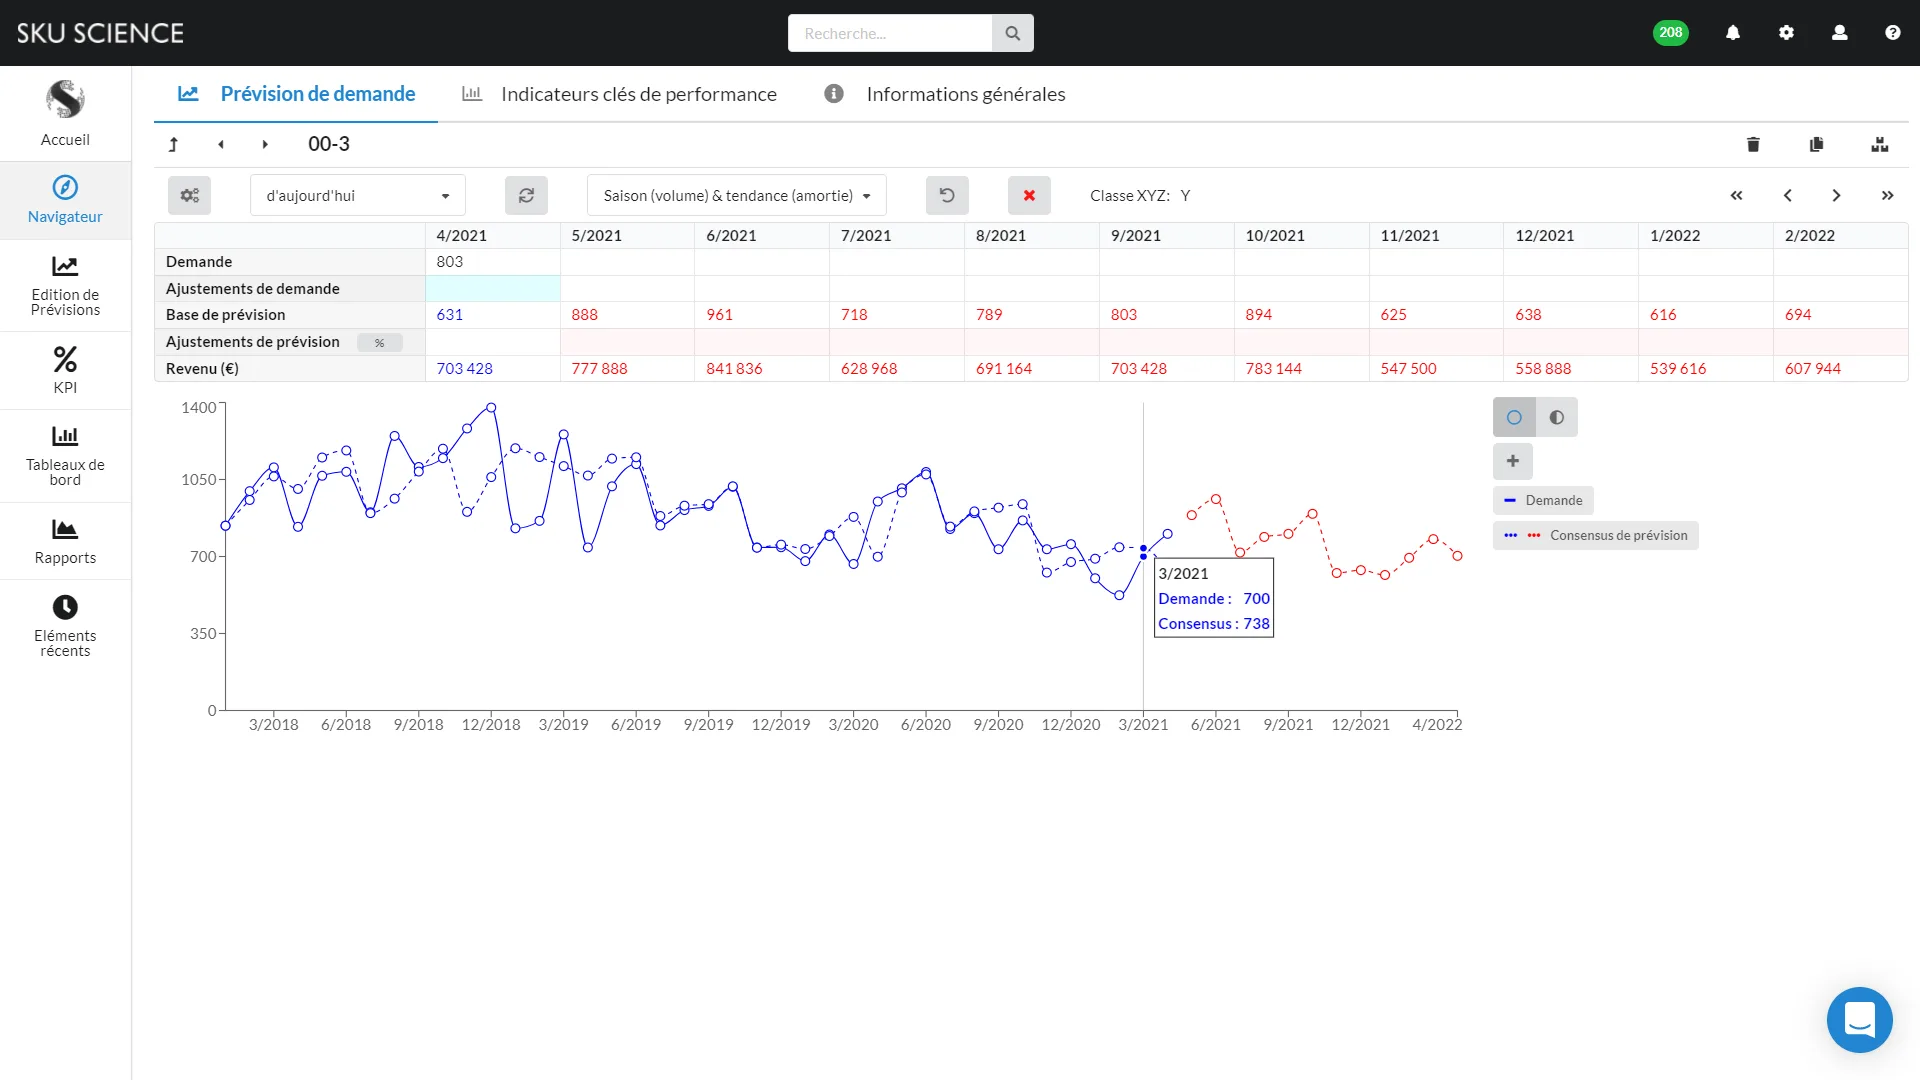Click Demande value 803
Screen dimensions: 1920x1080
pyautogui.click(x=450, y=262)
